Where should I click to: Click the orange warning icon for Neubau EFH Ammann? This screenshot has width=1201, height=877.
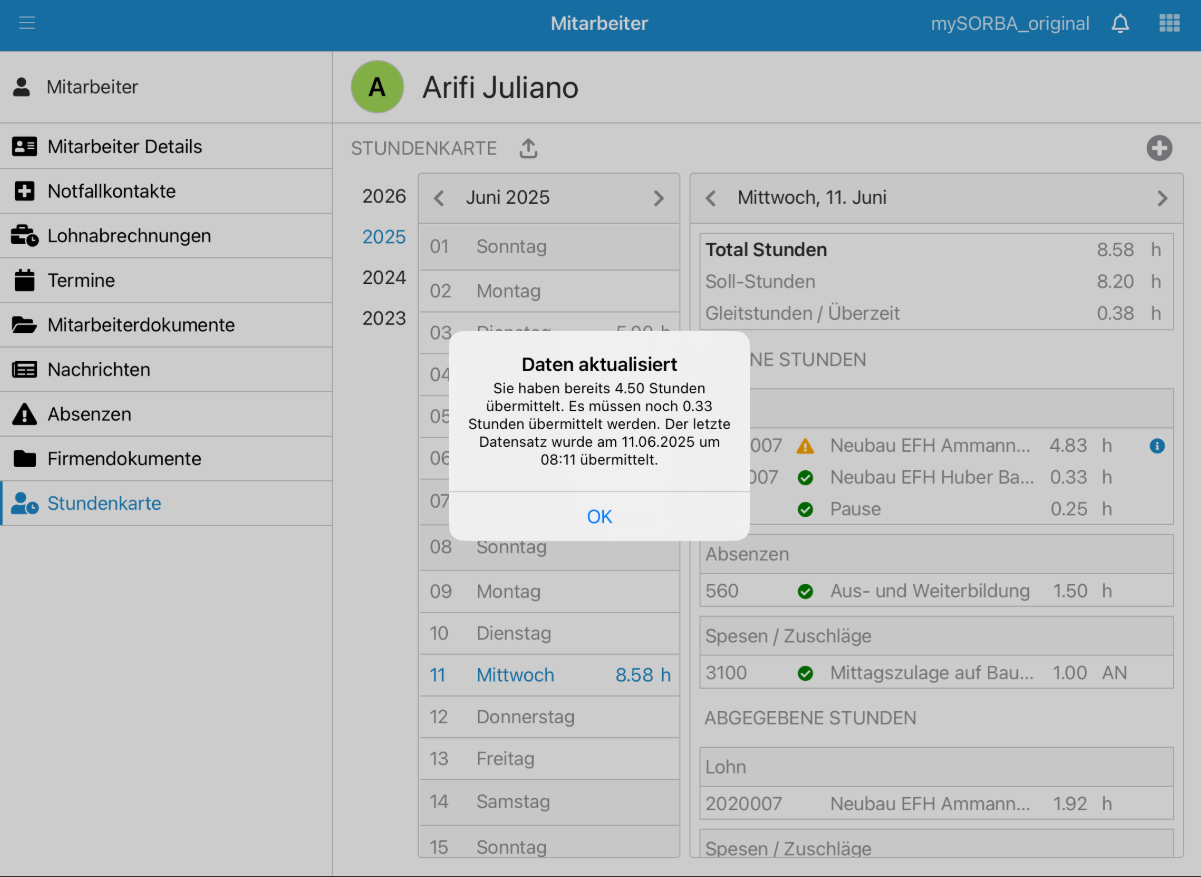(805, 446)
